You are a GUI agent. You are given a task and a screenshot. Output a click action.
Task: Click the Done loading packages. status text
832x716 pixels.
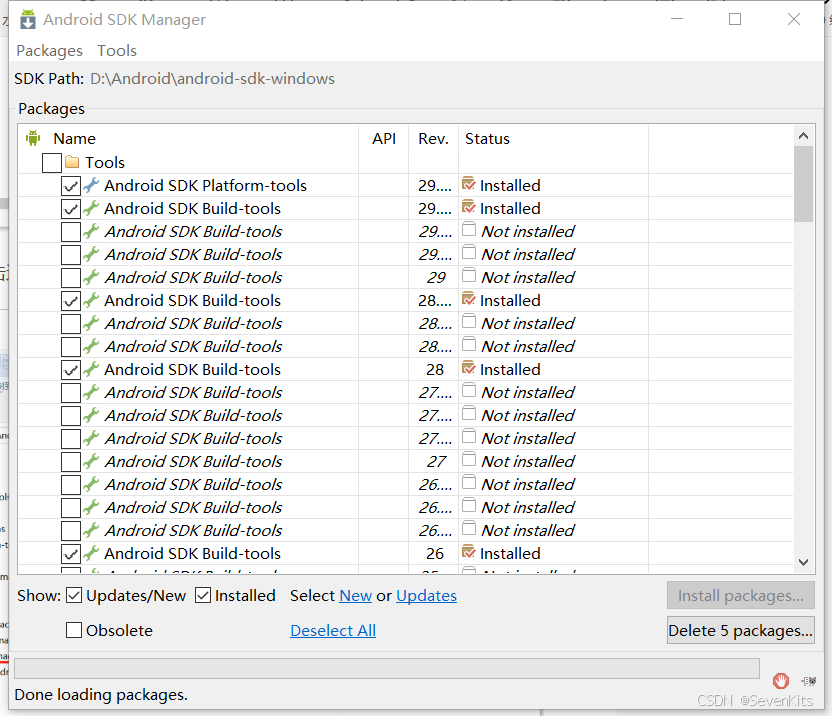[101, 694]
